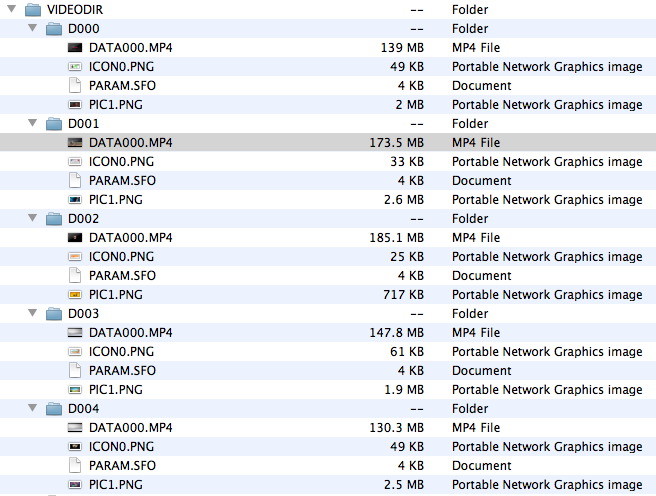Click the 185.1 MB DATA000.MP4 video thumbnail icon
The height and width of the screenshot is (496, 656).
75,238
